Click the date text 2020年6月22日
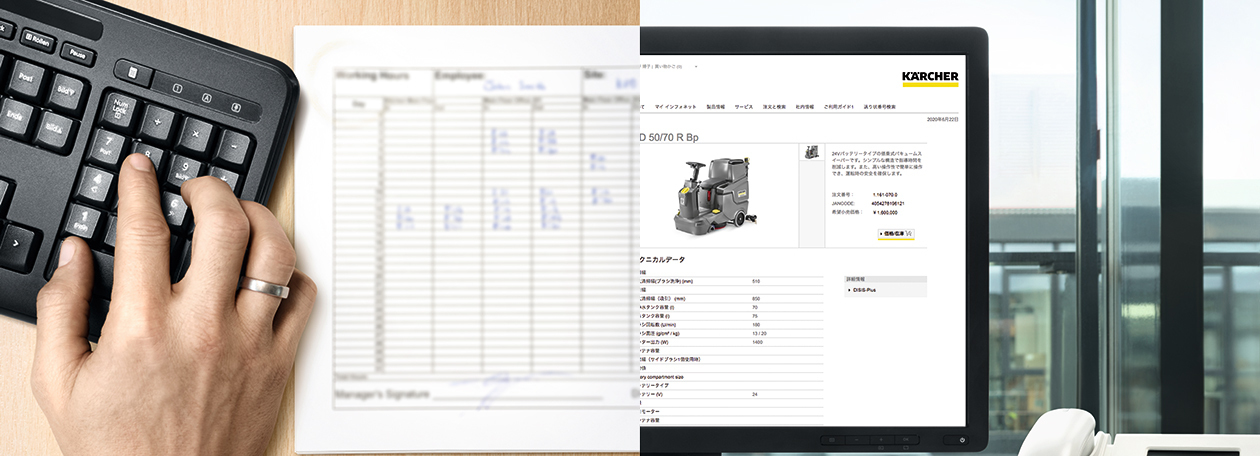Image resolution: width=1260 pixels, height=456 pixels. coord(942,119)
